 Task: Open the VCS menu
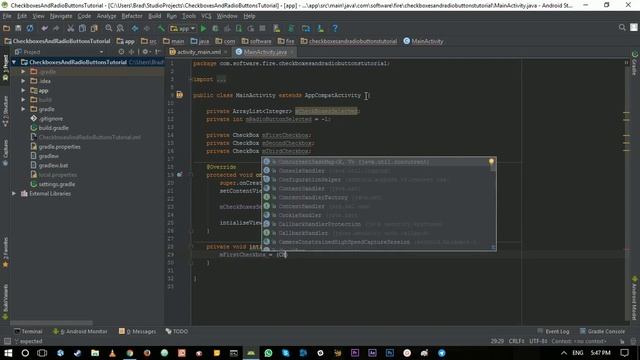206,16
